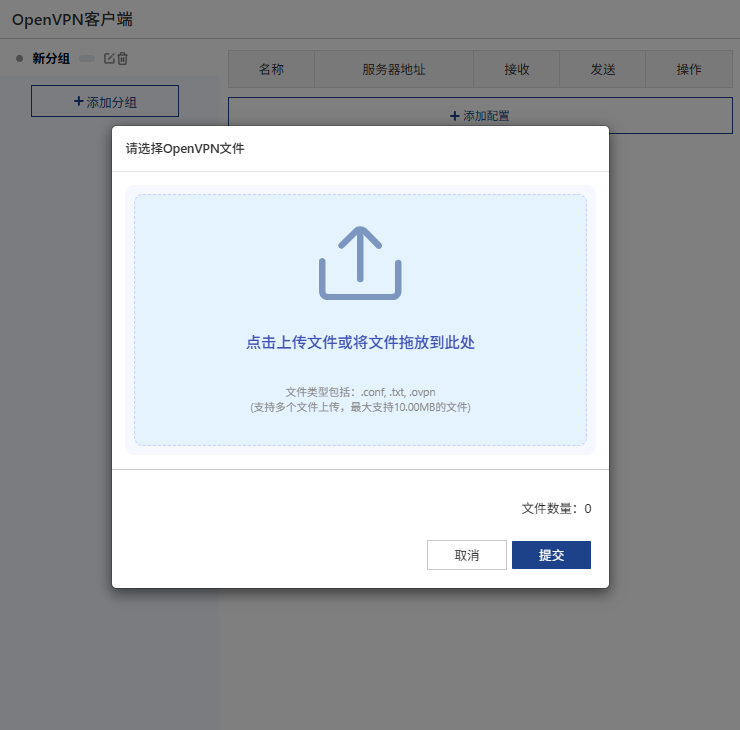Click the 添加配置 button
This screenshot has height=730, width=740.
480,116
